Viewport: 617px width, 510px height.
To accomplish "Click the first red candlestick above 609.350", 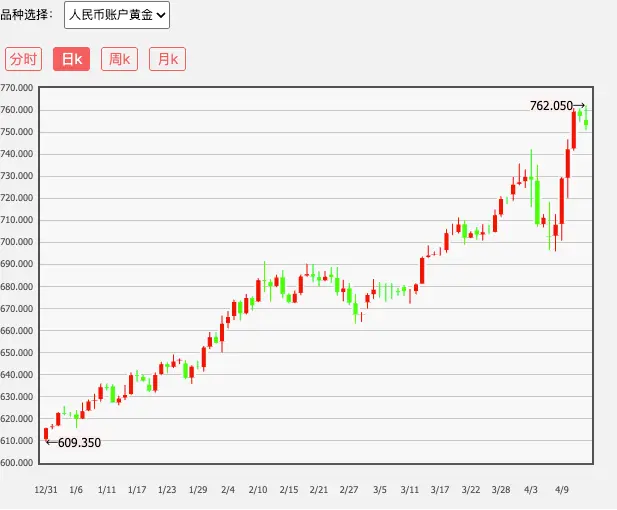I will pyautogui.click(x=46, y=433).
